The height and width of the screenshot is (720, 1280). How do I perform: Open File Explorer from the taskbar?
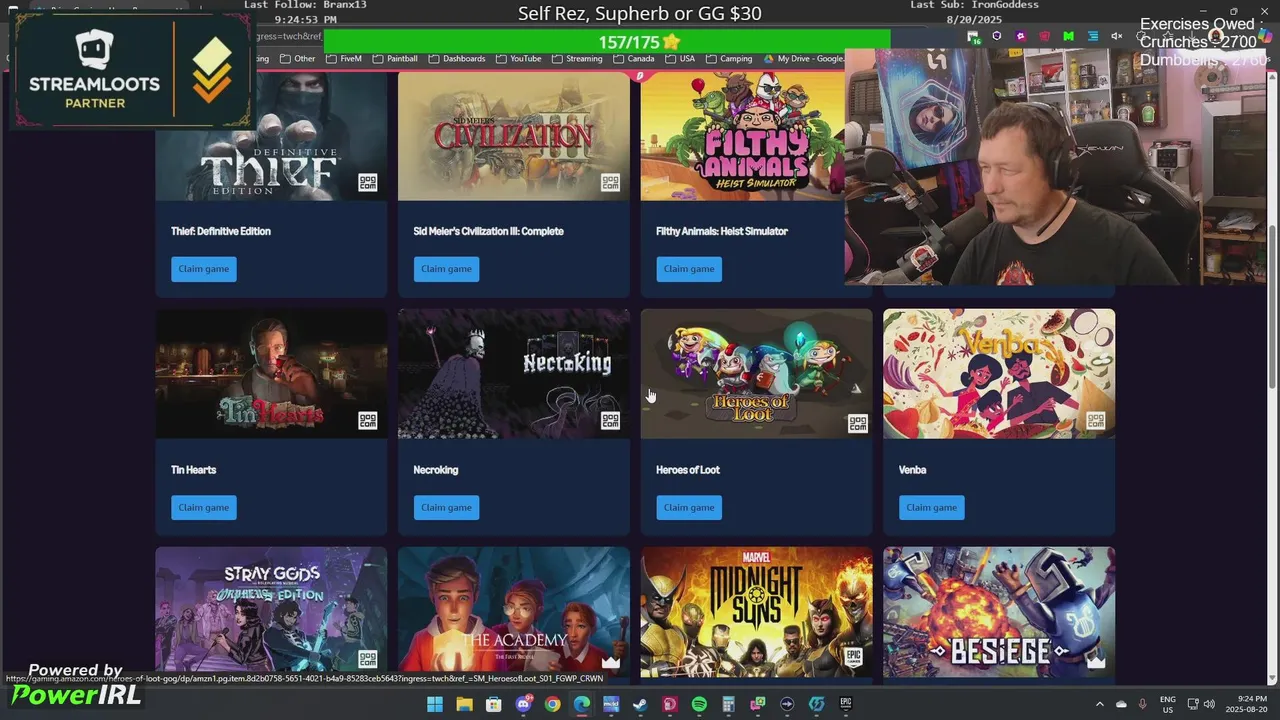coord(464,705)
